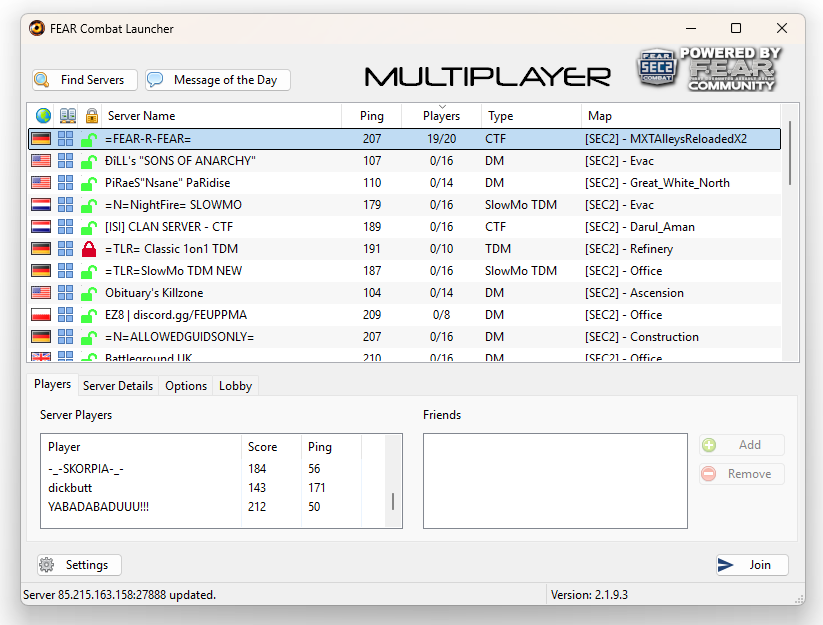Click magnifying glass on Find Servers button
This screenshot has height=625, width=823.
[41, 79]
